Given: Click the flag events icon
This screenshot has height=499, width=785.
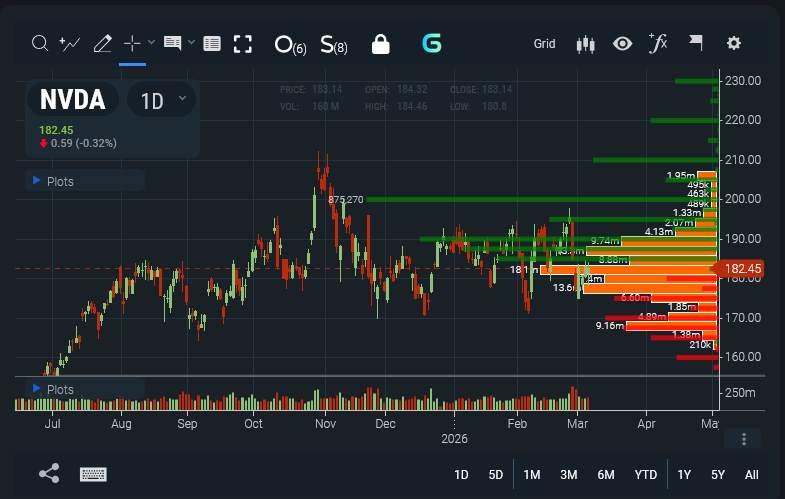Looking at the screenshot, I should (696, 43).
